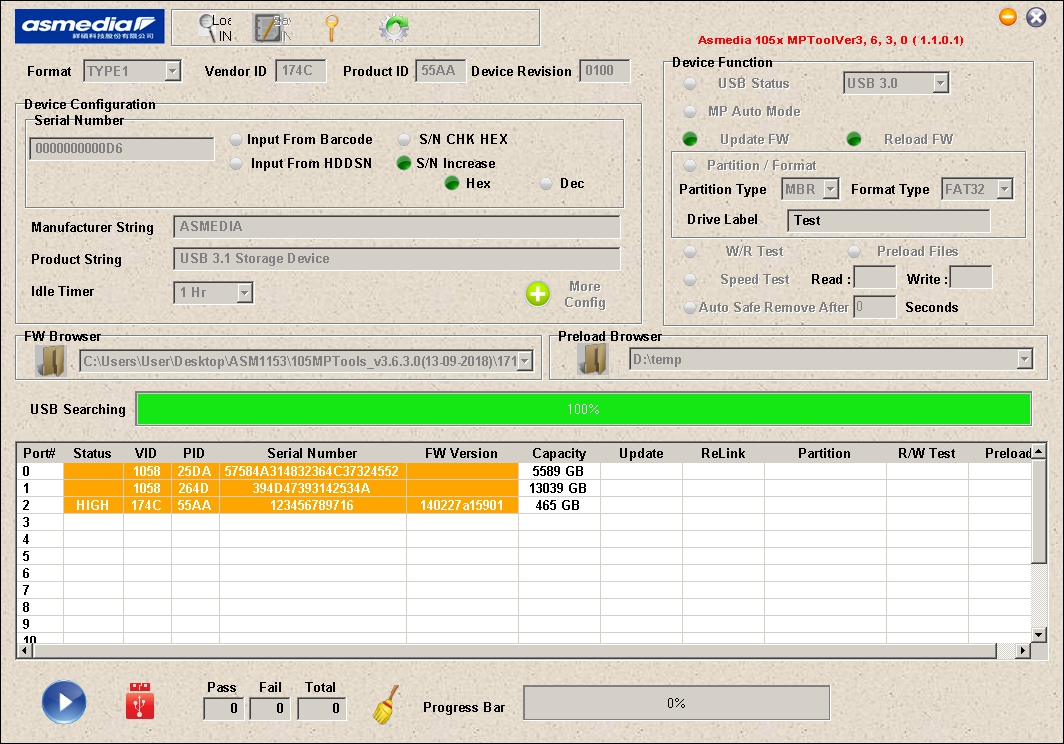Open Preload Browser folder icon
The width and height of the screenshot is (1064, 744).
pos(592,359)
